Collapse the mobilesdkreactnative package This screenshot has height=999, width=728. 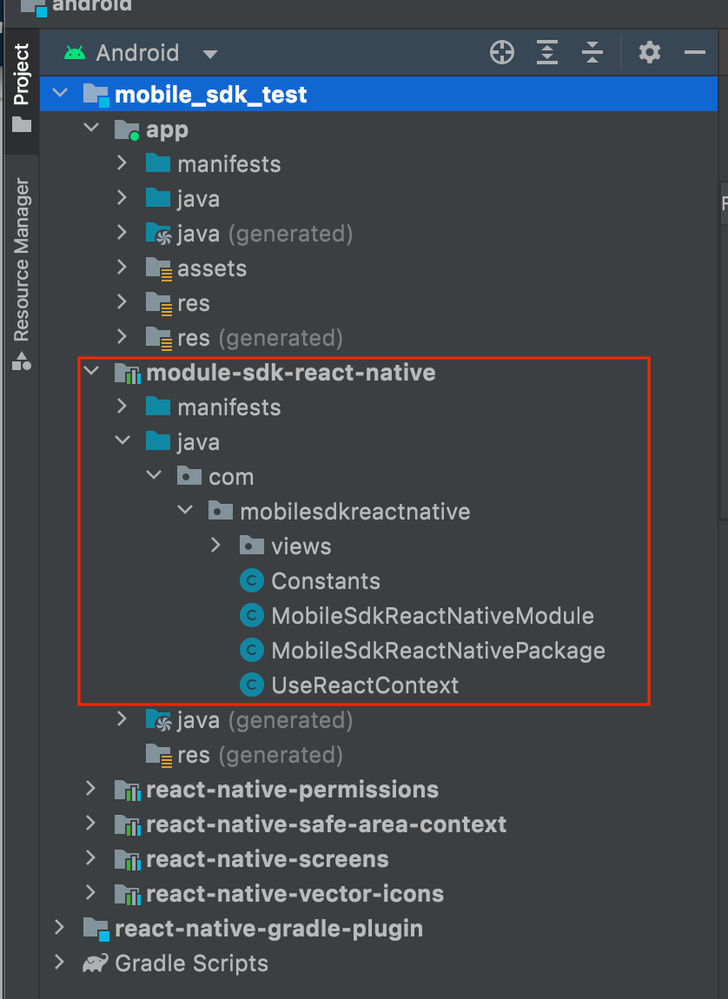(185, 511)
